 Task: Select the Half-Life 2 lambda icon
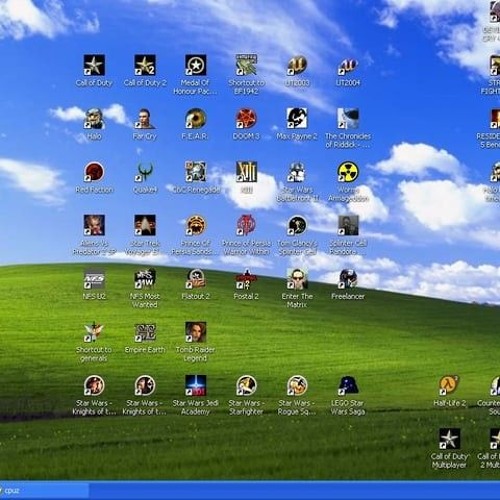(x=449, y=385)
